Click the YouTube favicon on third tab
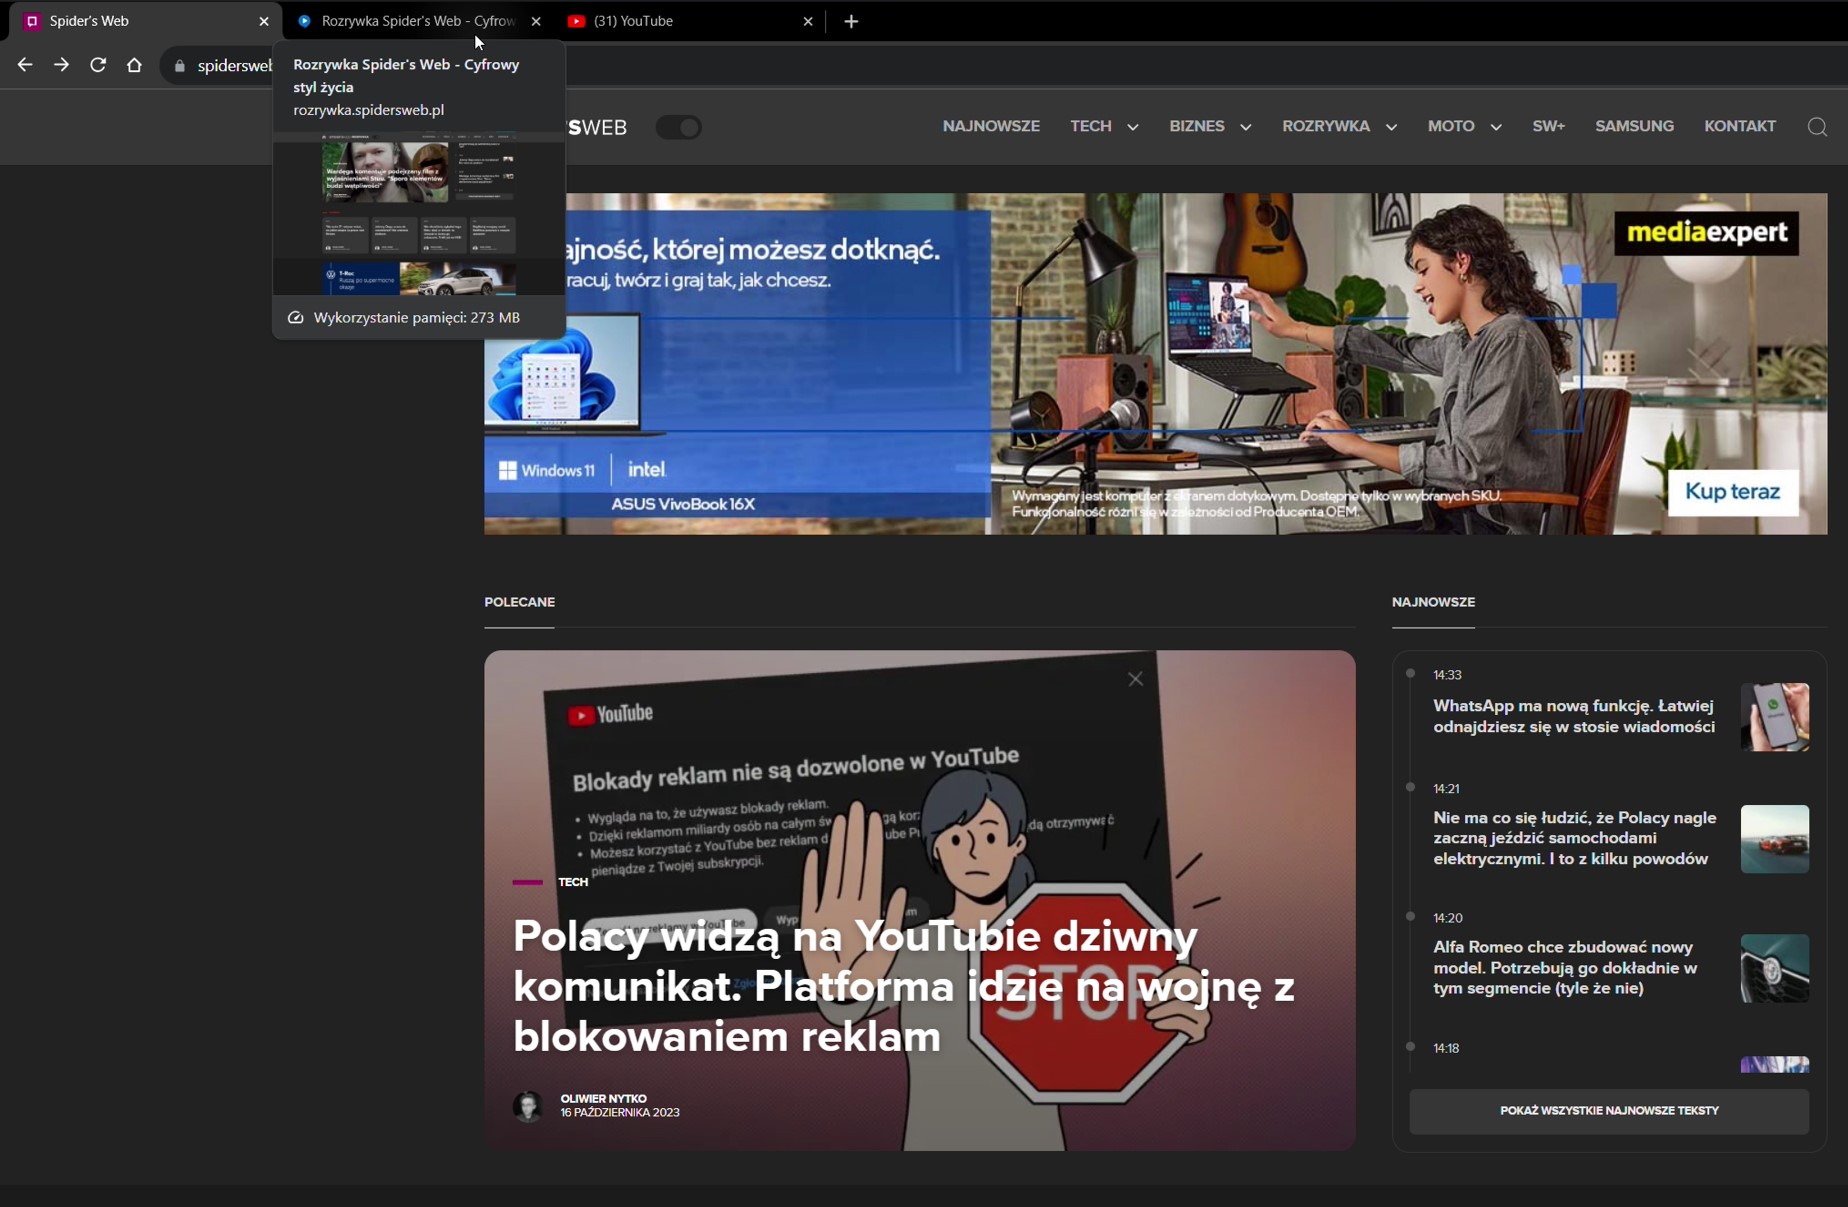This screenshot has height=1207, width=1848. tap(576, 21)
